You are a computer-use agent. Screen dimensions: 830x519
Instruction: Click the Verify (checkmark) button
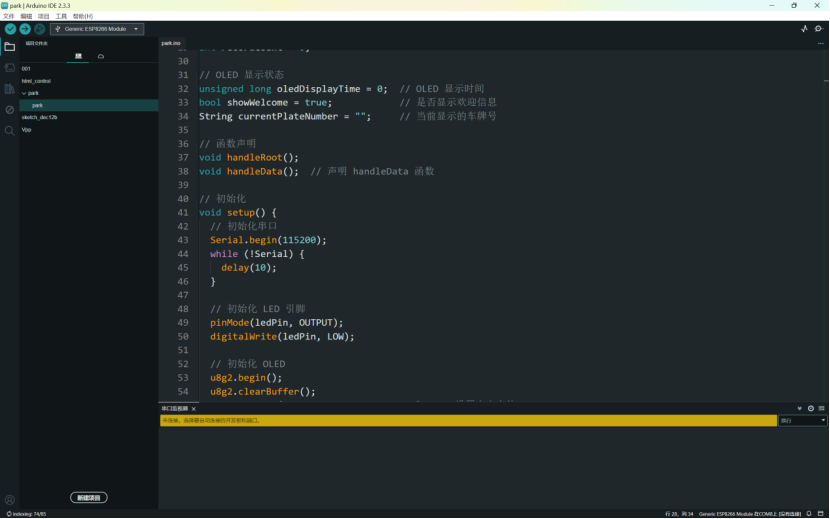(10, 29)
